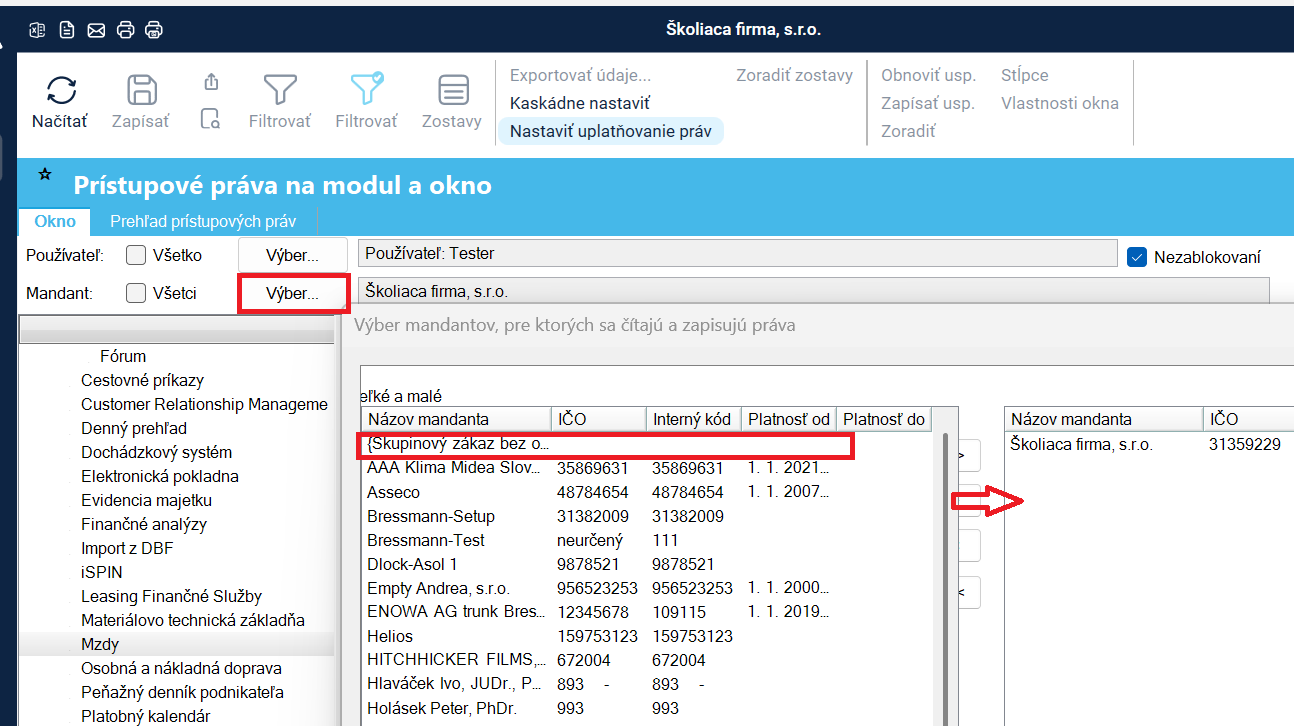Select the Asseco mandant row

[647, 492]
